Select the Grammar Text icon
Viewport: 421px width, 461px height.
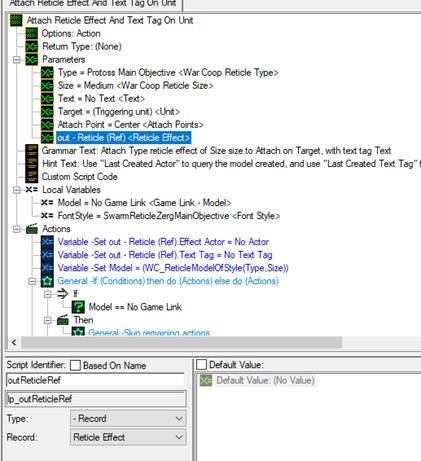(x=32, y=151)
